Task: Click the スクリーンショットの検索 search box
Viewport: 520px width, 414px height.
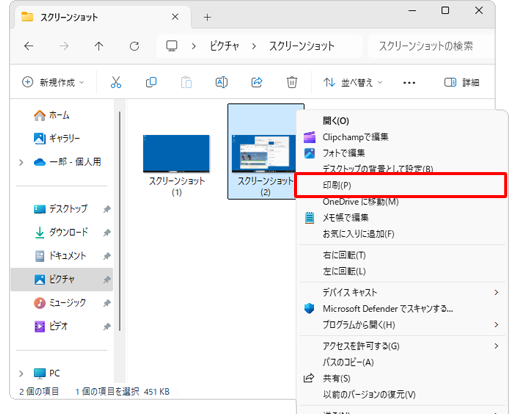Action: [x=431, y=46]
